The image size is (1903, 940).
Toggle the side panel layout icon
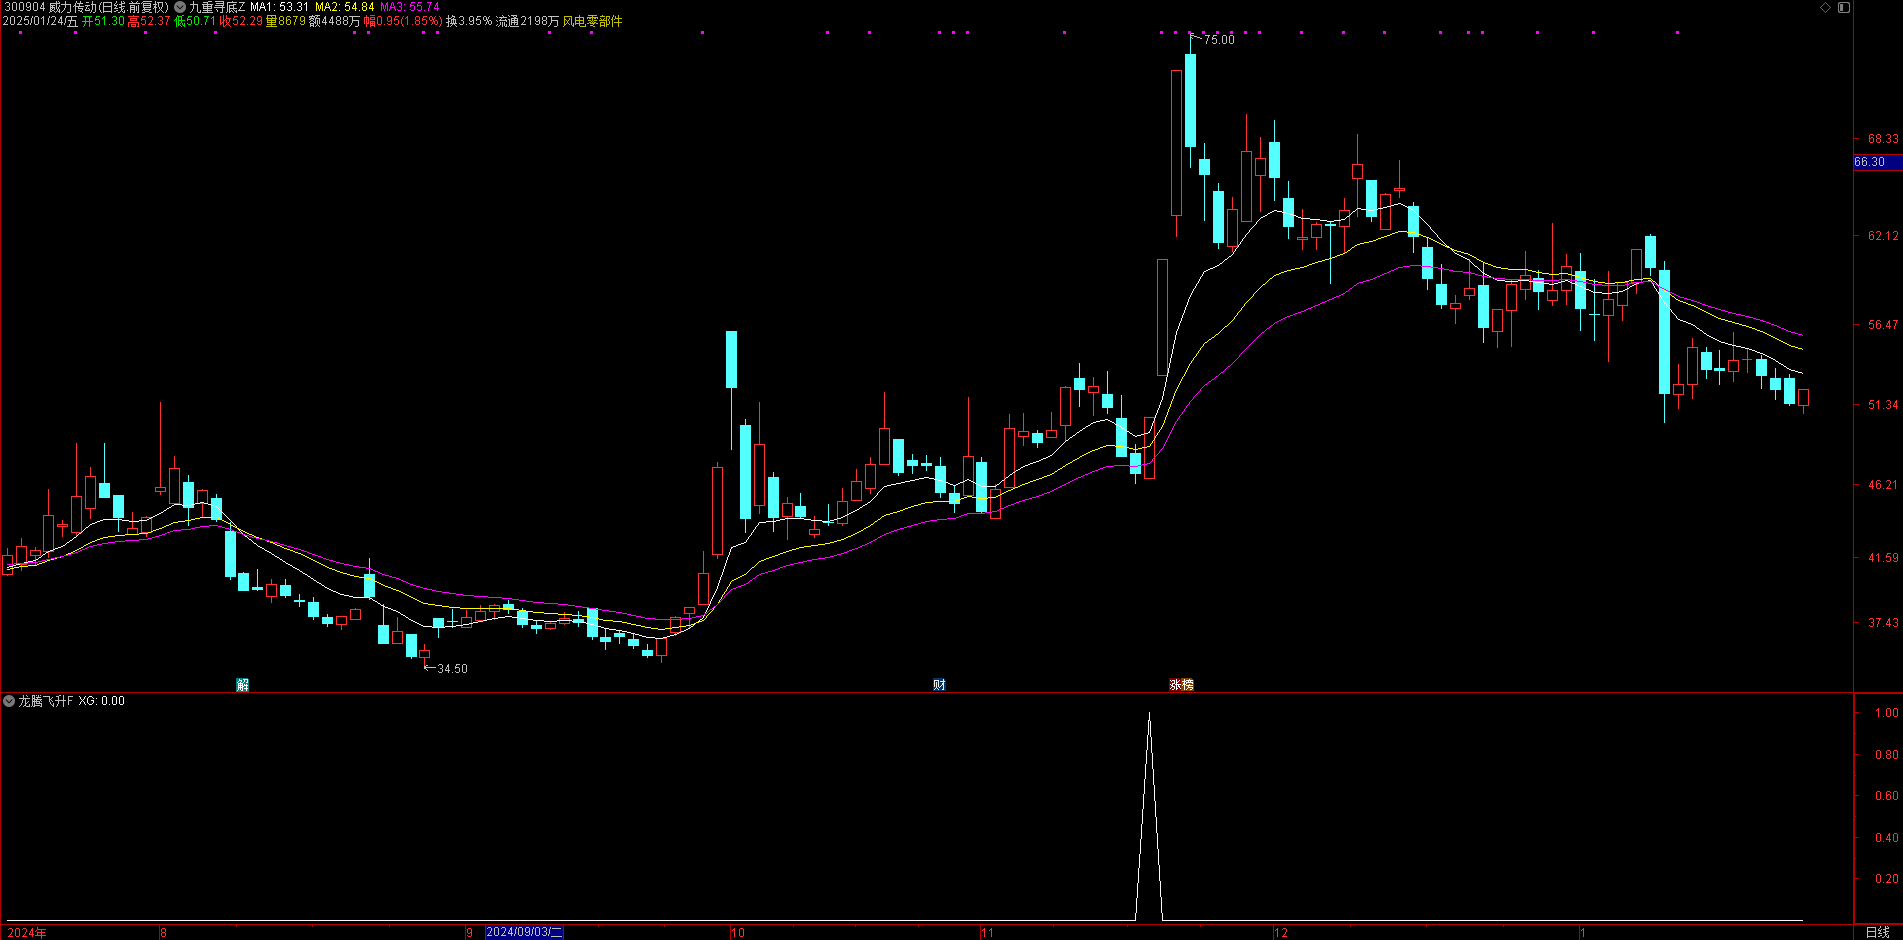tap(1844, 7)
